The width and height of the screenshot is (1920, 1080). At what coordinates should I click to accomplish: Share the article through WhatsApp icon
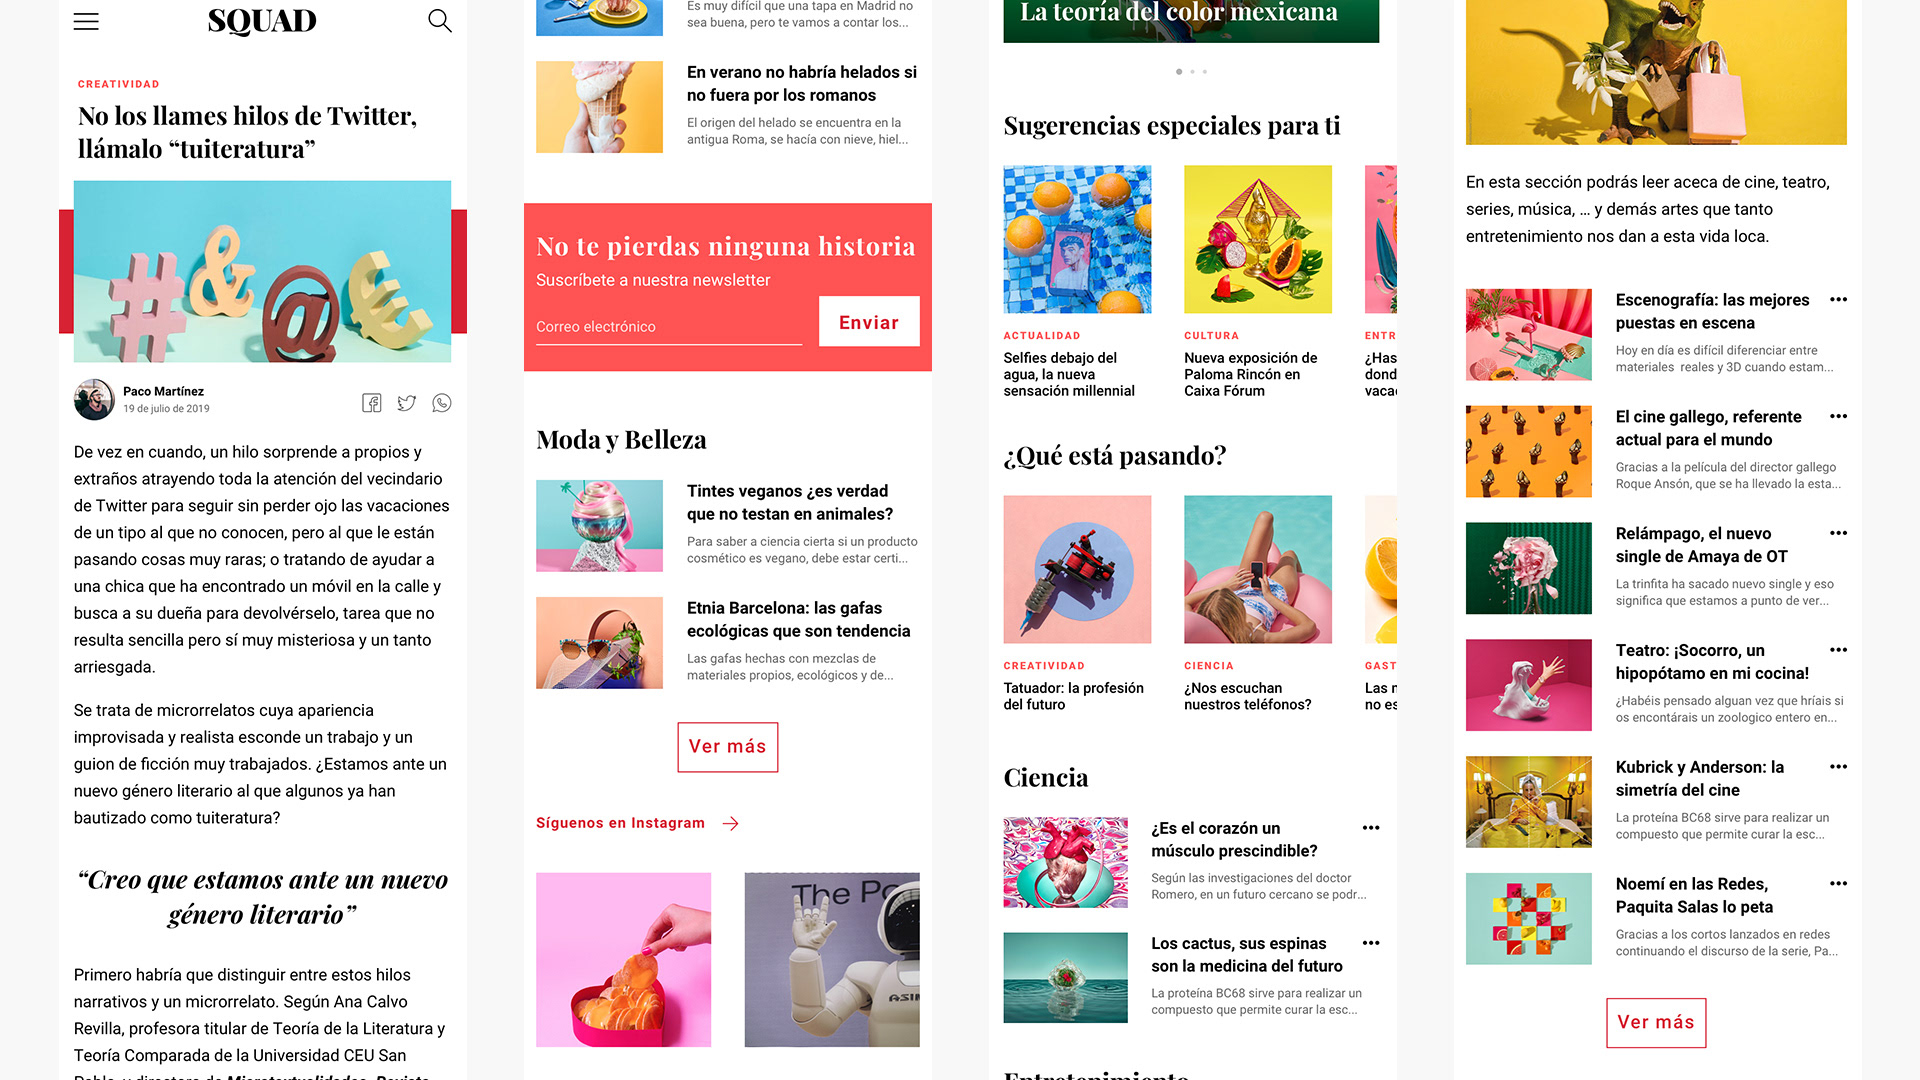[442, 403]
